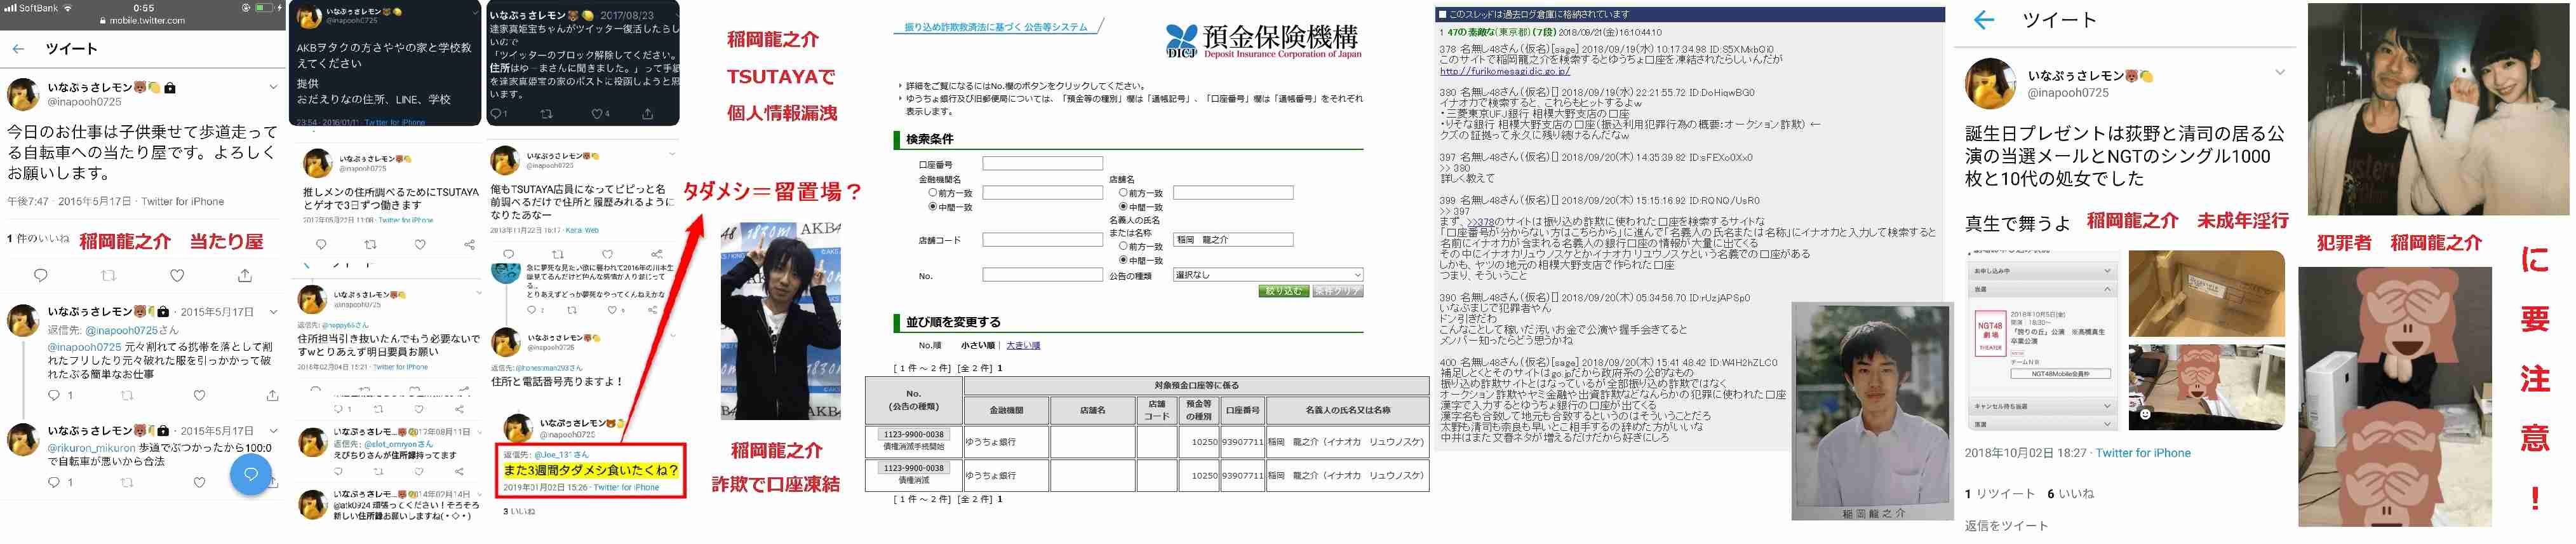Open the NGT48 ticket screenshot attachment
Viewport: 2576px width, 544px height.
(2043, 340)
